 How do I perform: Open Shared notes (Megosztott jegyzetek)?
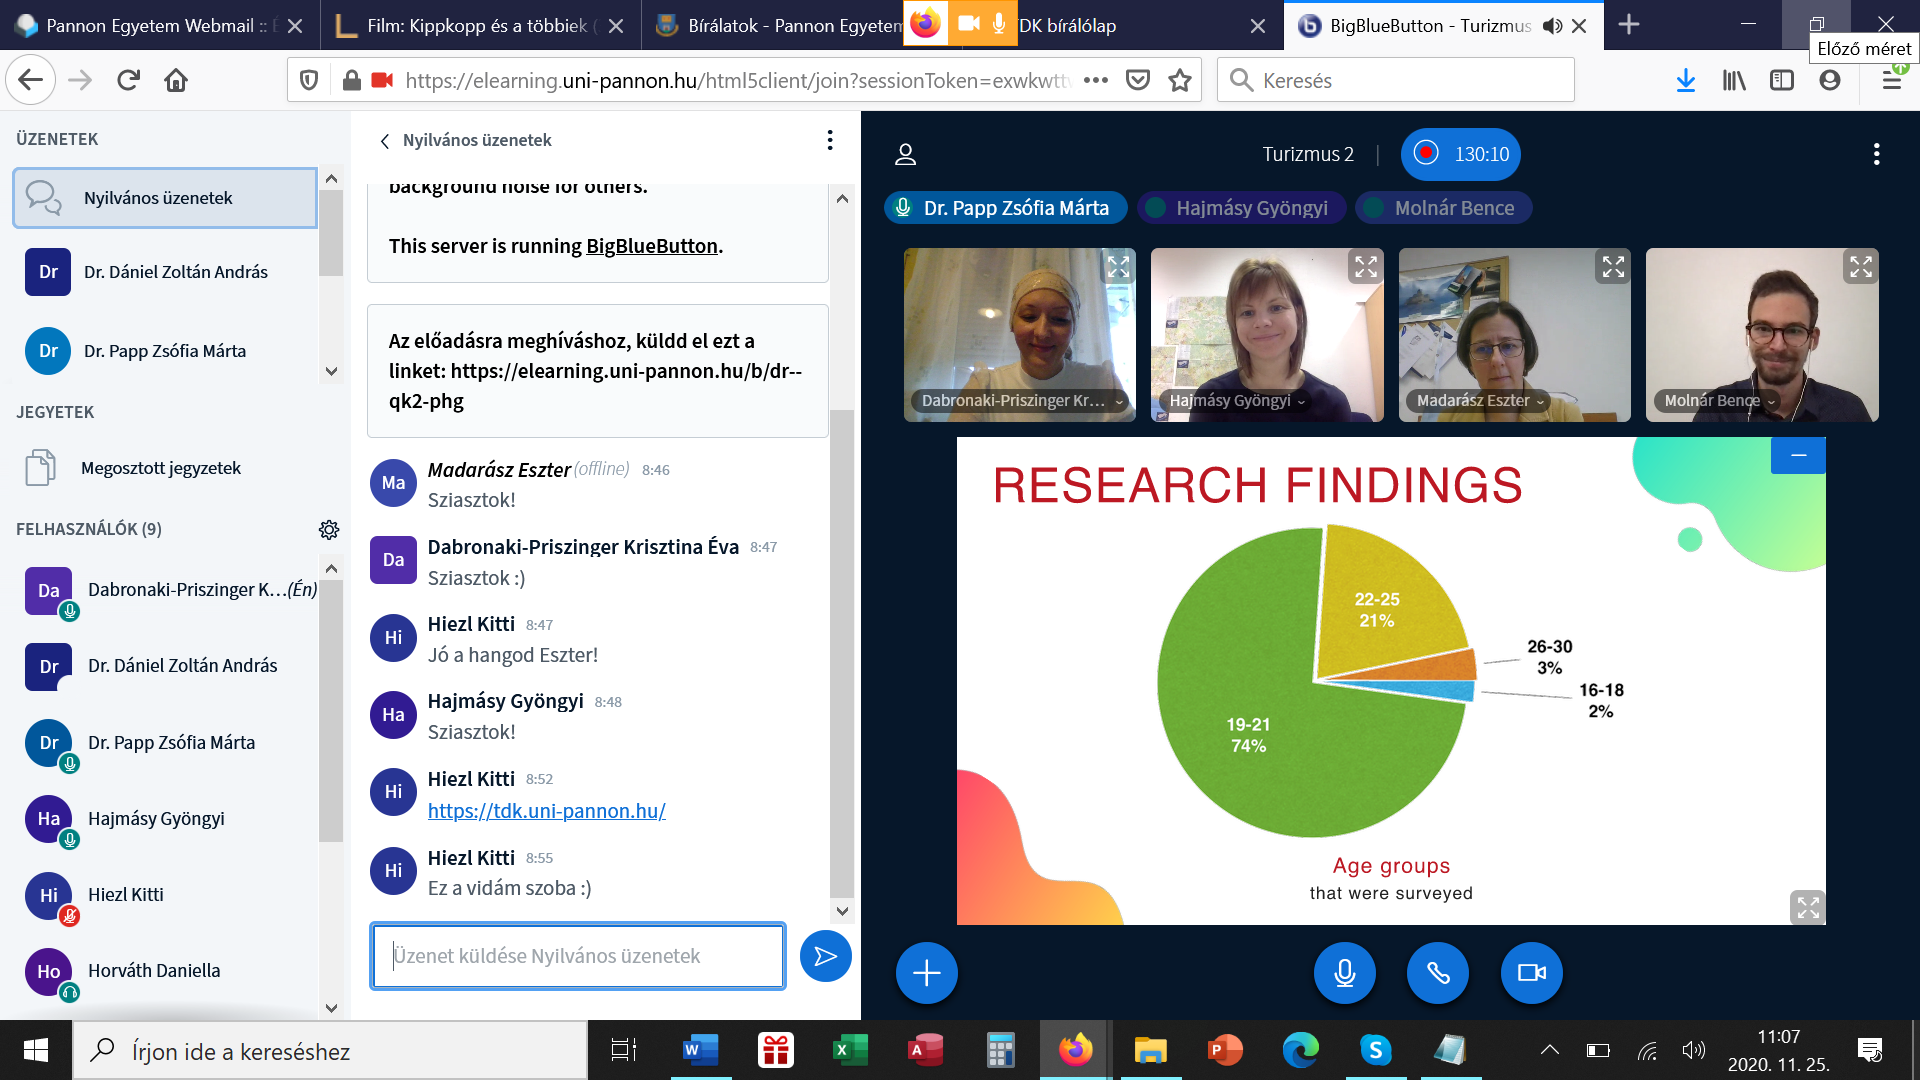click(160, 468)
